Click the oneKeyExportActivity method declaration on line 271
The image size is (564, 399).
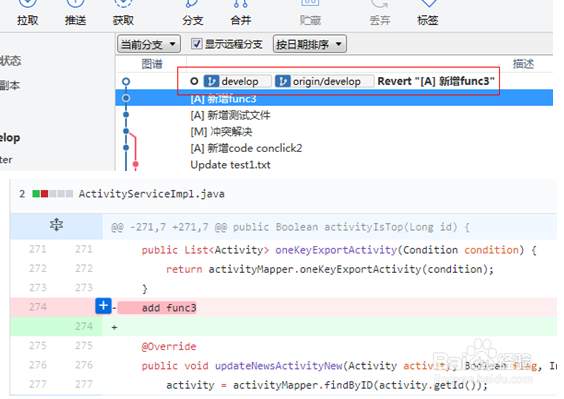[x=339, y=250]
